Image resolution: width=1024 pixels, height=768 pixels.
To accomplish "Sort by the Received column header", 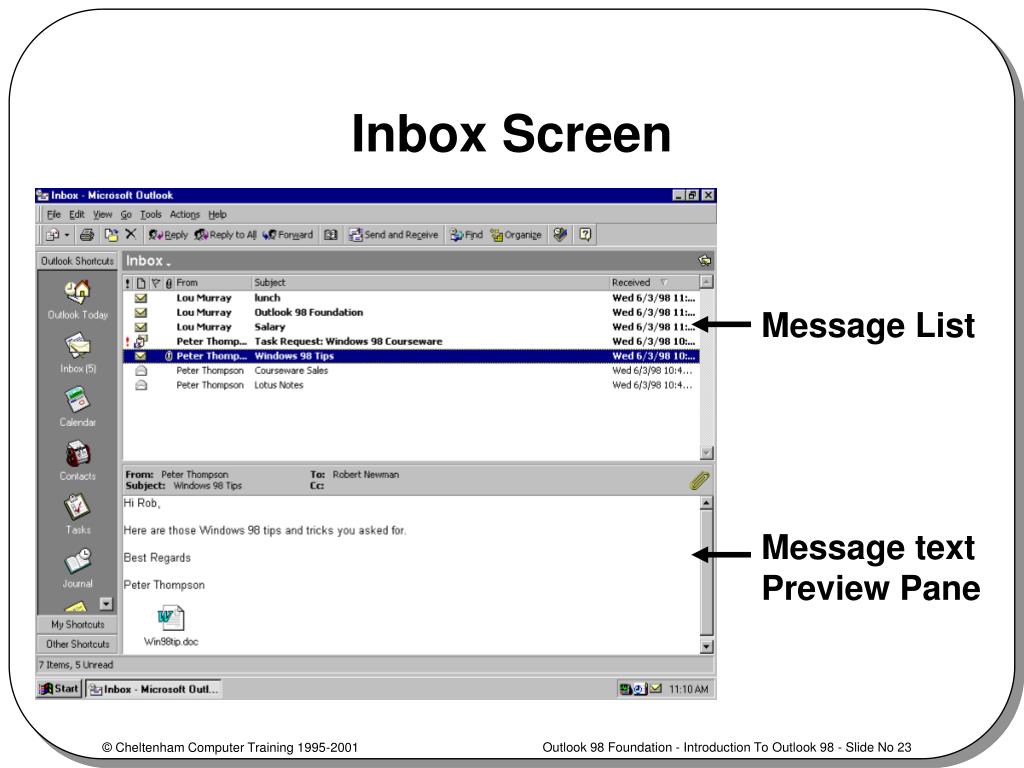I will [654, 283].
